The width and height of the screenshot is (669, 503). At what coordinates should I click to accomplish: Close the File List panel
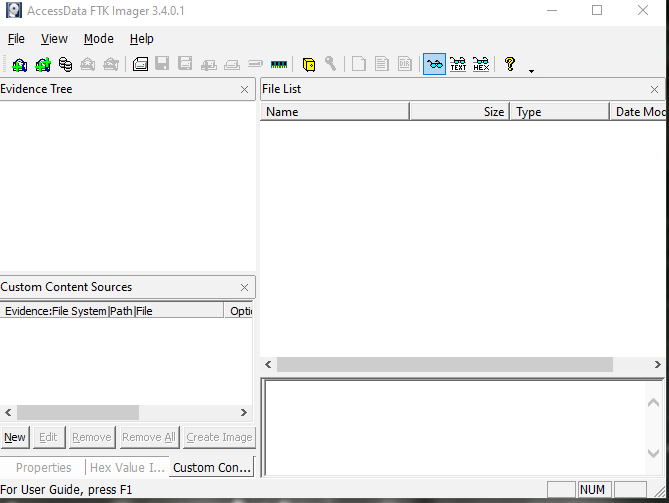(654, 90)
